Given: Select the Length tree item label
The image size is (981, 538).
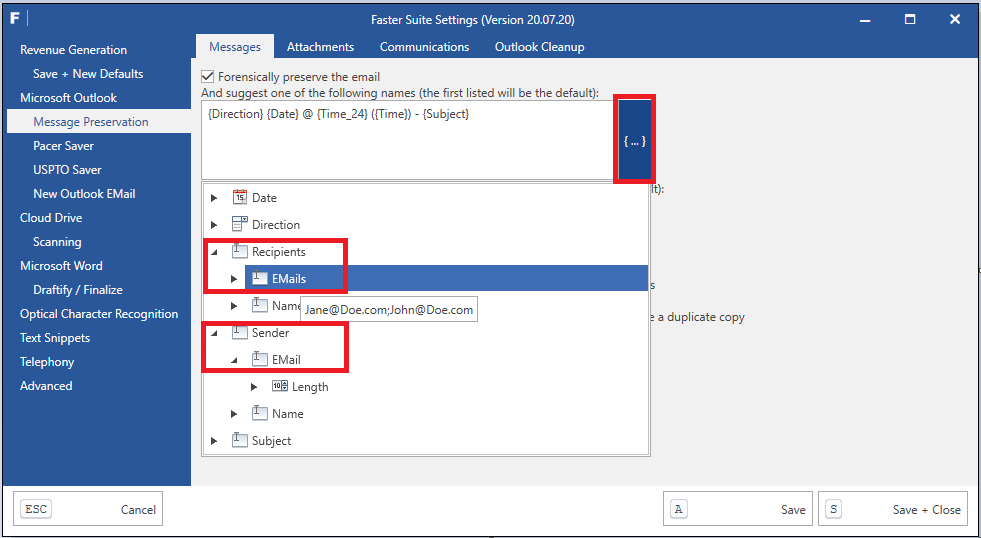Looking at the screenshot, I should [x=310, y=387].
